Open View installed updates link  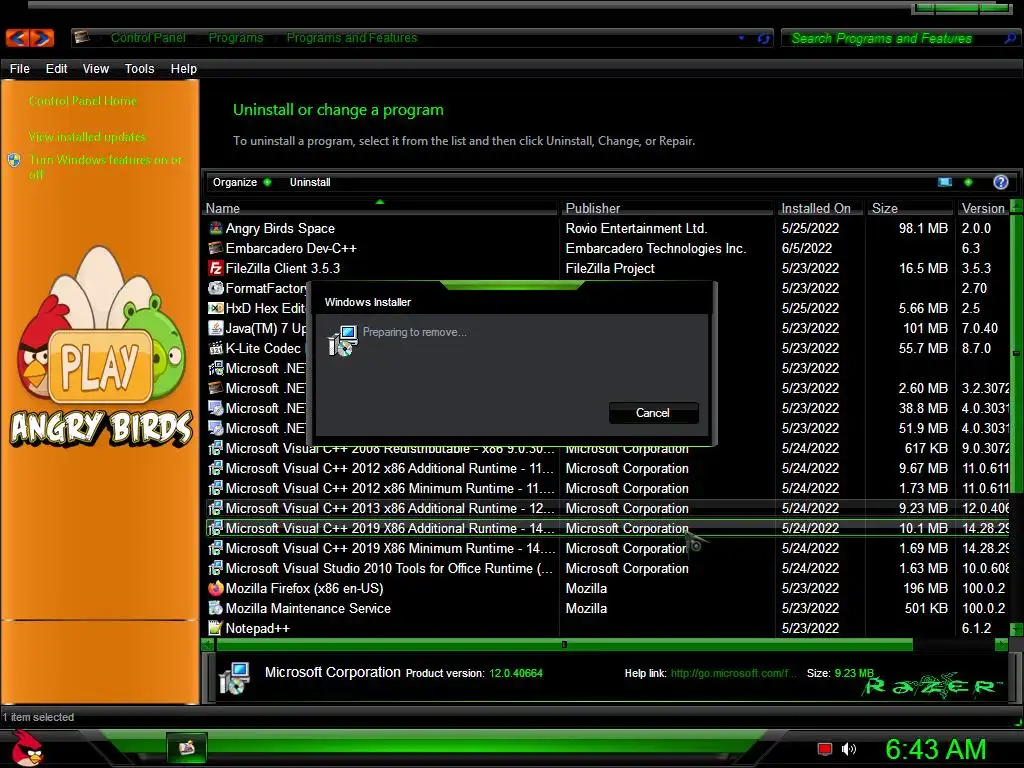[87, 137]
